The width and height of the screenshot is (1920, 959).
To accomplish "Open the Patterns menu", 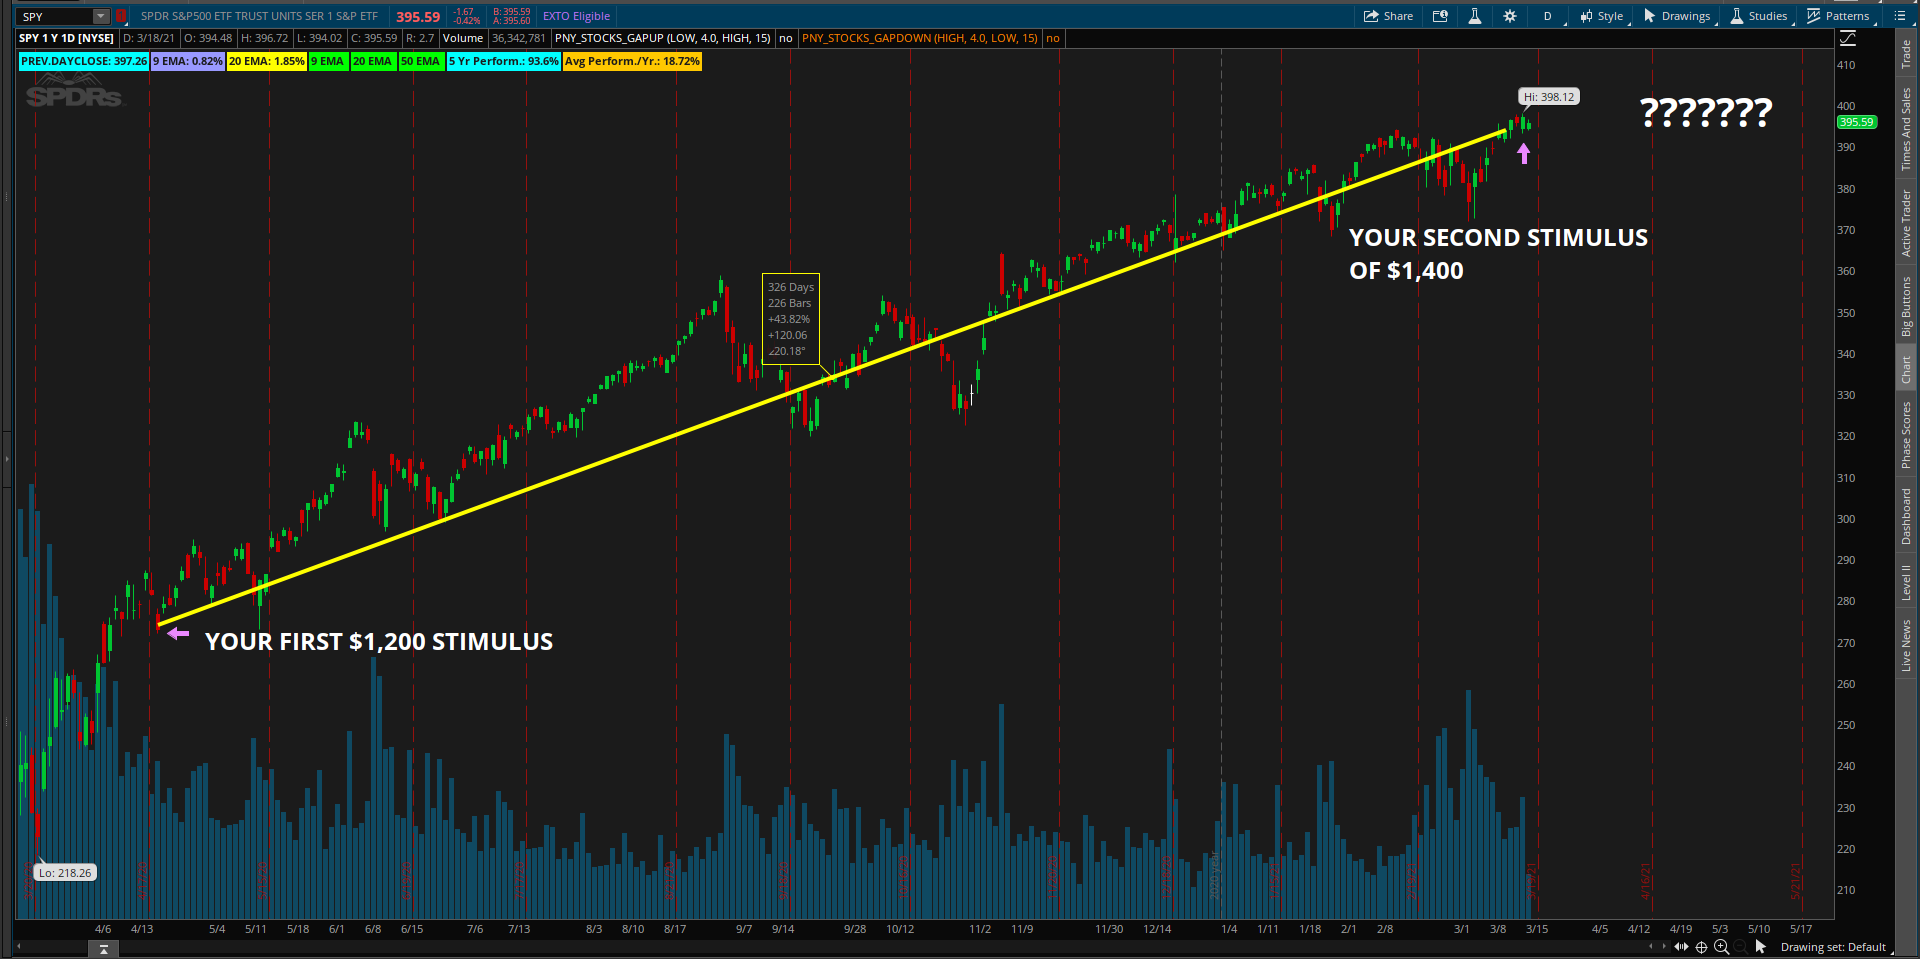I will [x=1839, y=16].
